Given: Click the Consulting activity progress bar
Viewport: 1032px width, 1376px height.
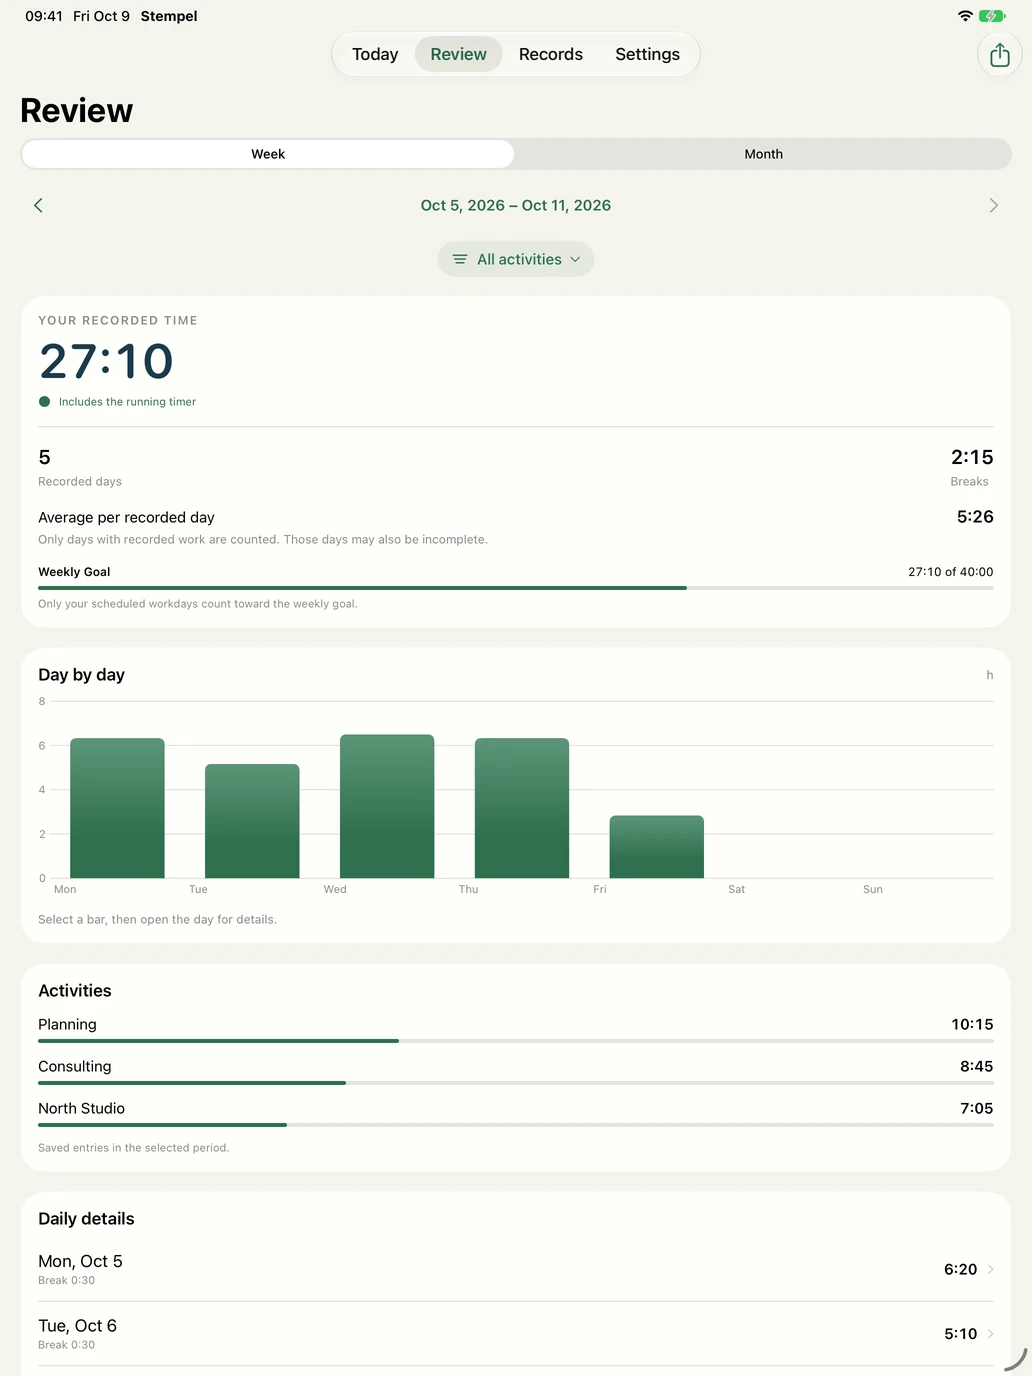Looking at the screenshot, I should click(516, 1083).
